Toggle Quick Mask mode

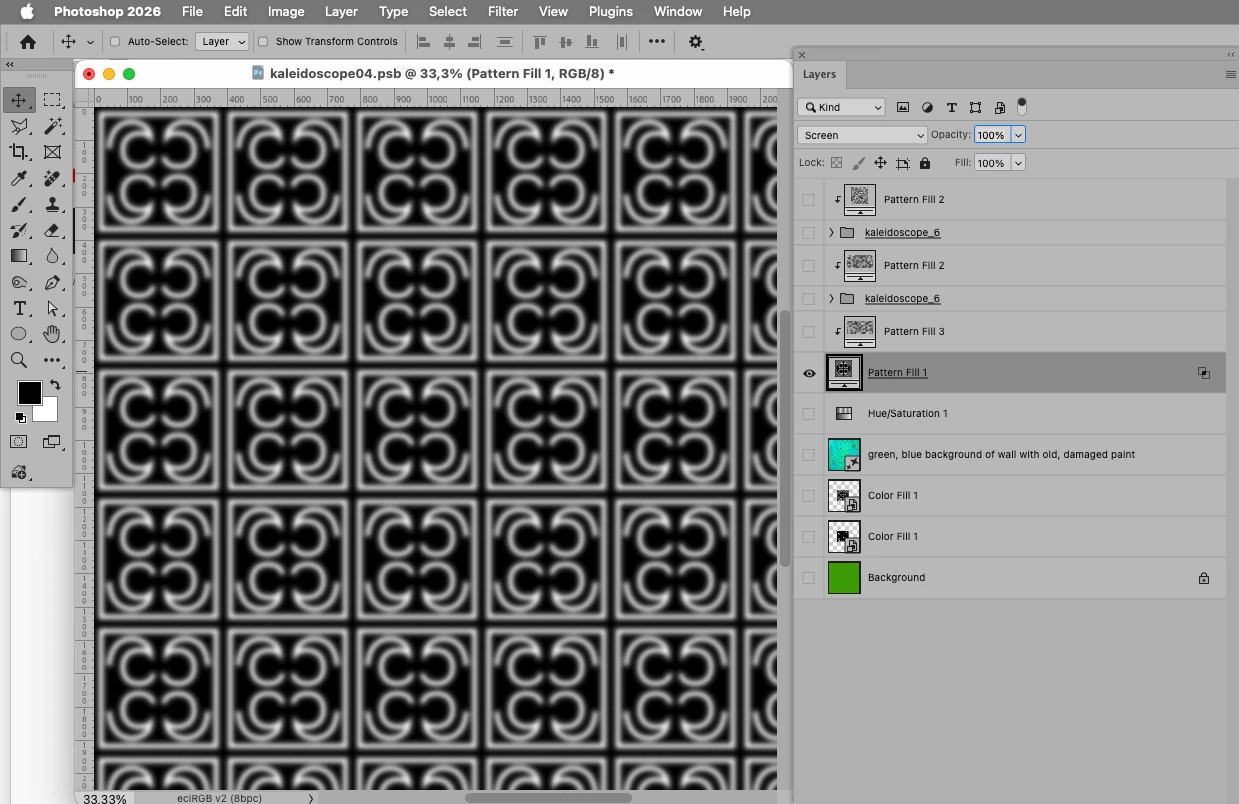click(19, 441)
